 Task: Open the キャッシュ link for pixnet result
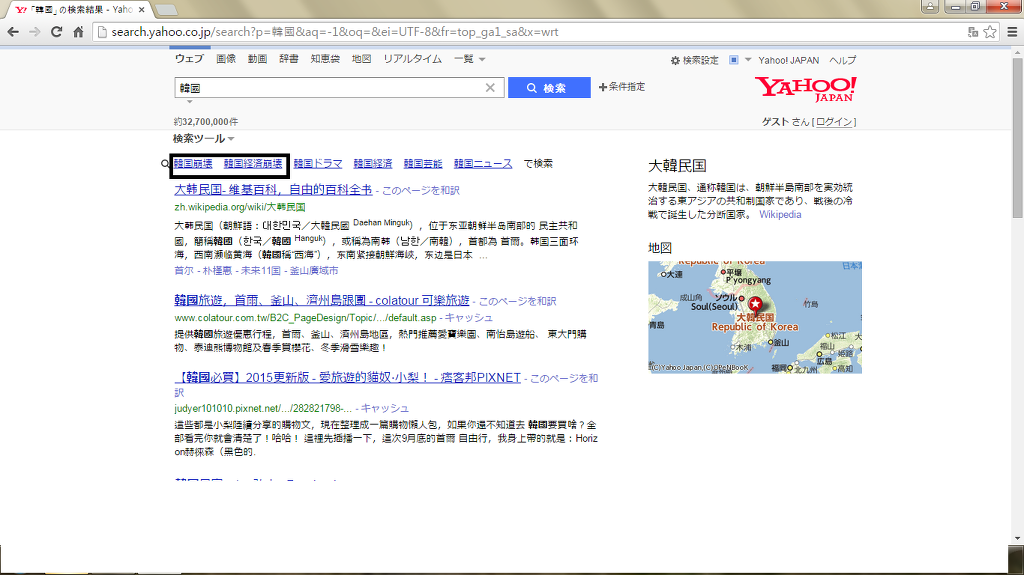(x=385, y=408)
